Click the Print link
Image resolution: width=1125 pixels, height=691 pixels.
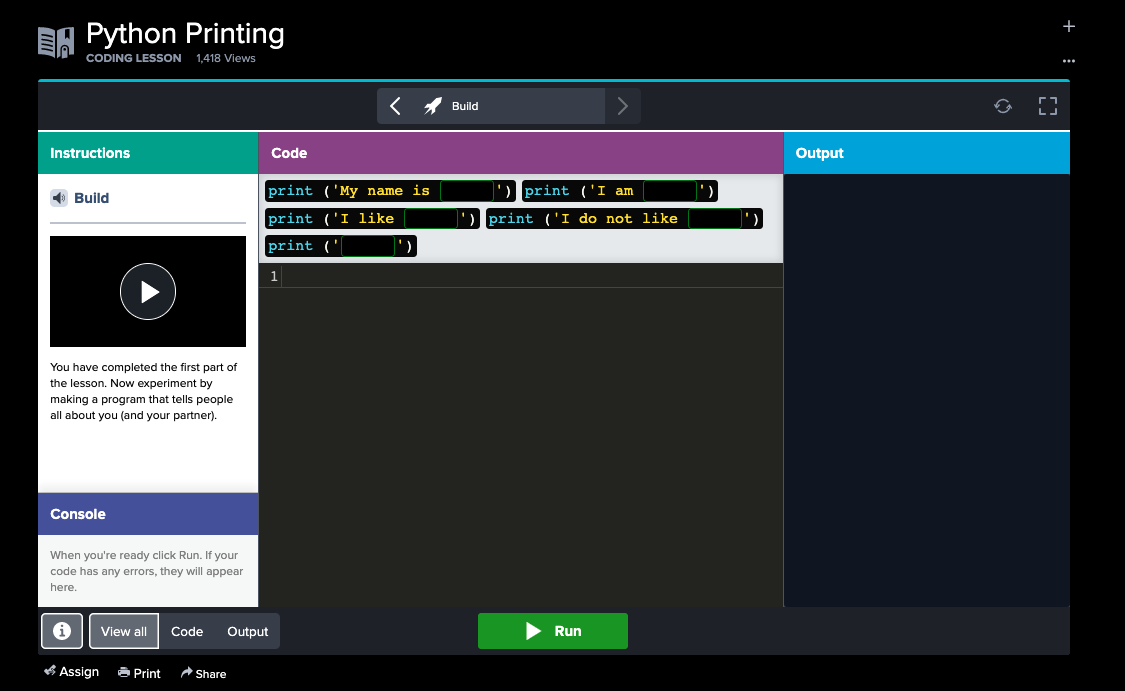coord(139,673)
